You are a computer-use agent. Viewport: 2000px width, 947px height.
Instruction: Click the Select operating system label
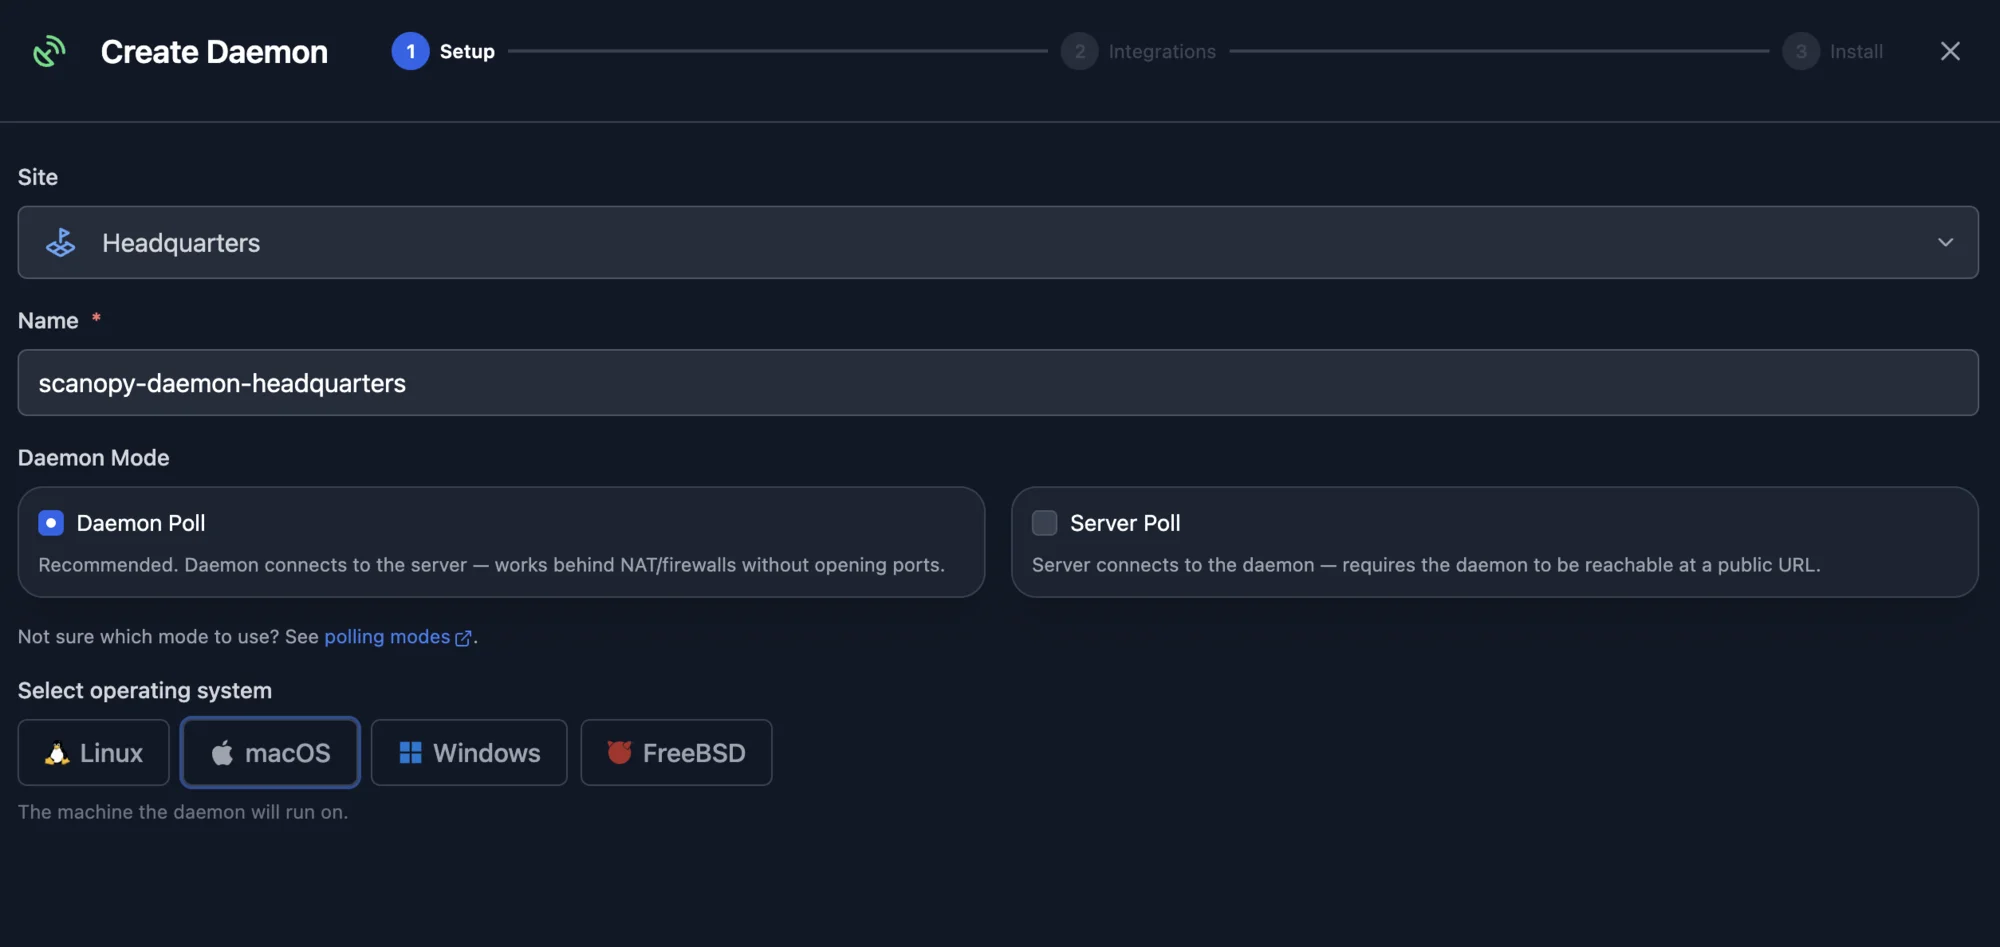145,691
